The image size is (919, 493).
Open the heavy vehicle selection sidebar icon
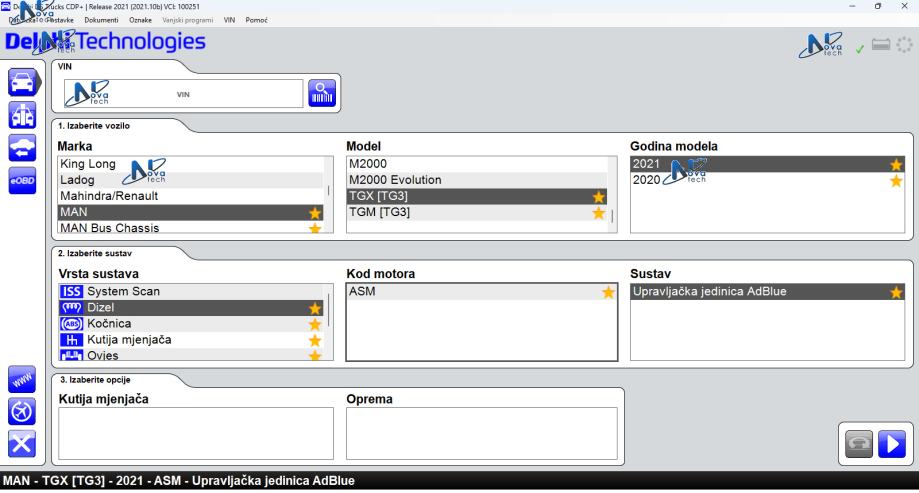click(22, 115)
